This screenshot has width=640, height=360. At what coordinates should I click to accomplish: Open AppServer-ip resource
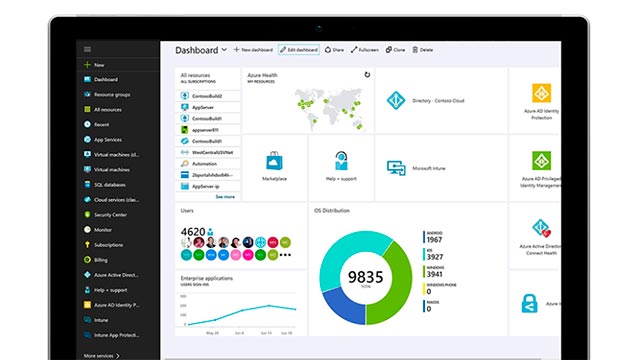[x=208, y=186]
